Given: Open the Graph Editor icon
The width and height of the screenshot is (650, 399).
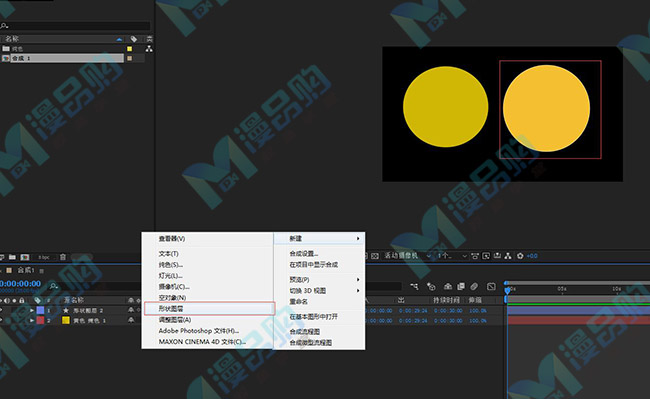Looking at the screenshot, I should pyautogui.click(x=491, y=286).
